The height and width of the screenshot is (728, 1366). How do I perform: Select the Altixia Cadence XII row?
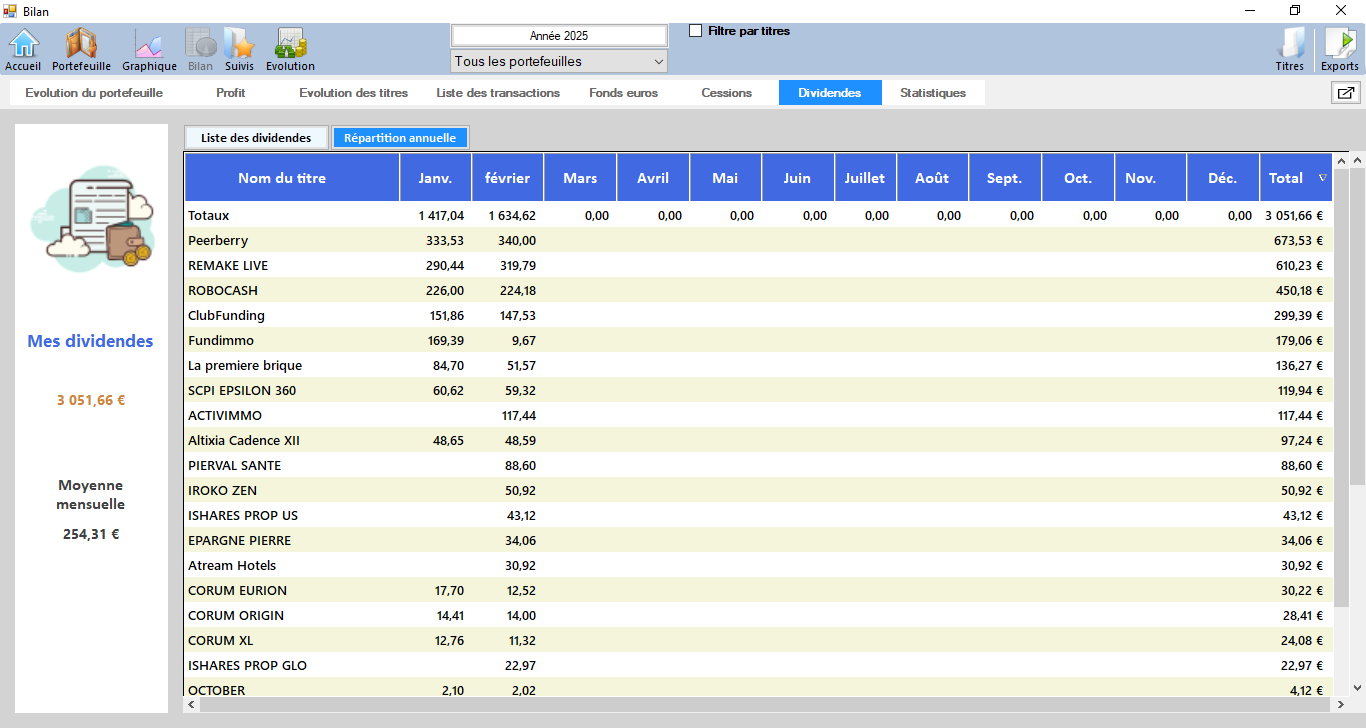(x=758, y=440)
